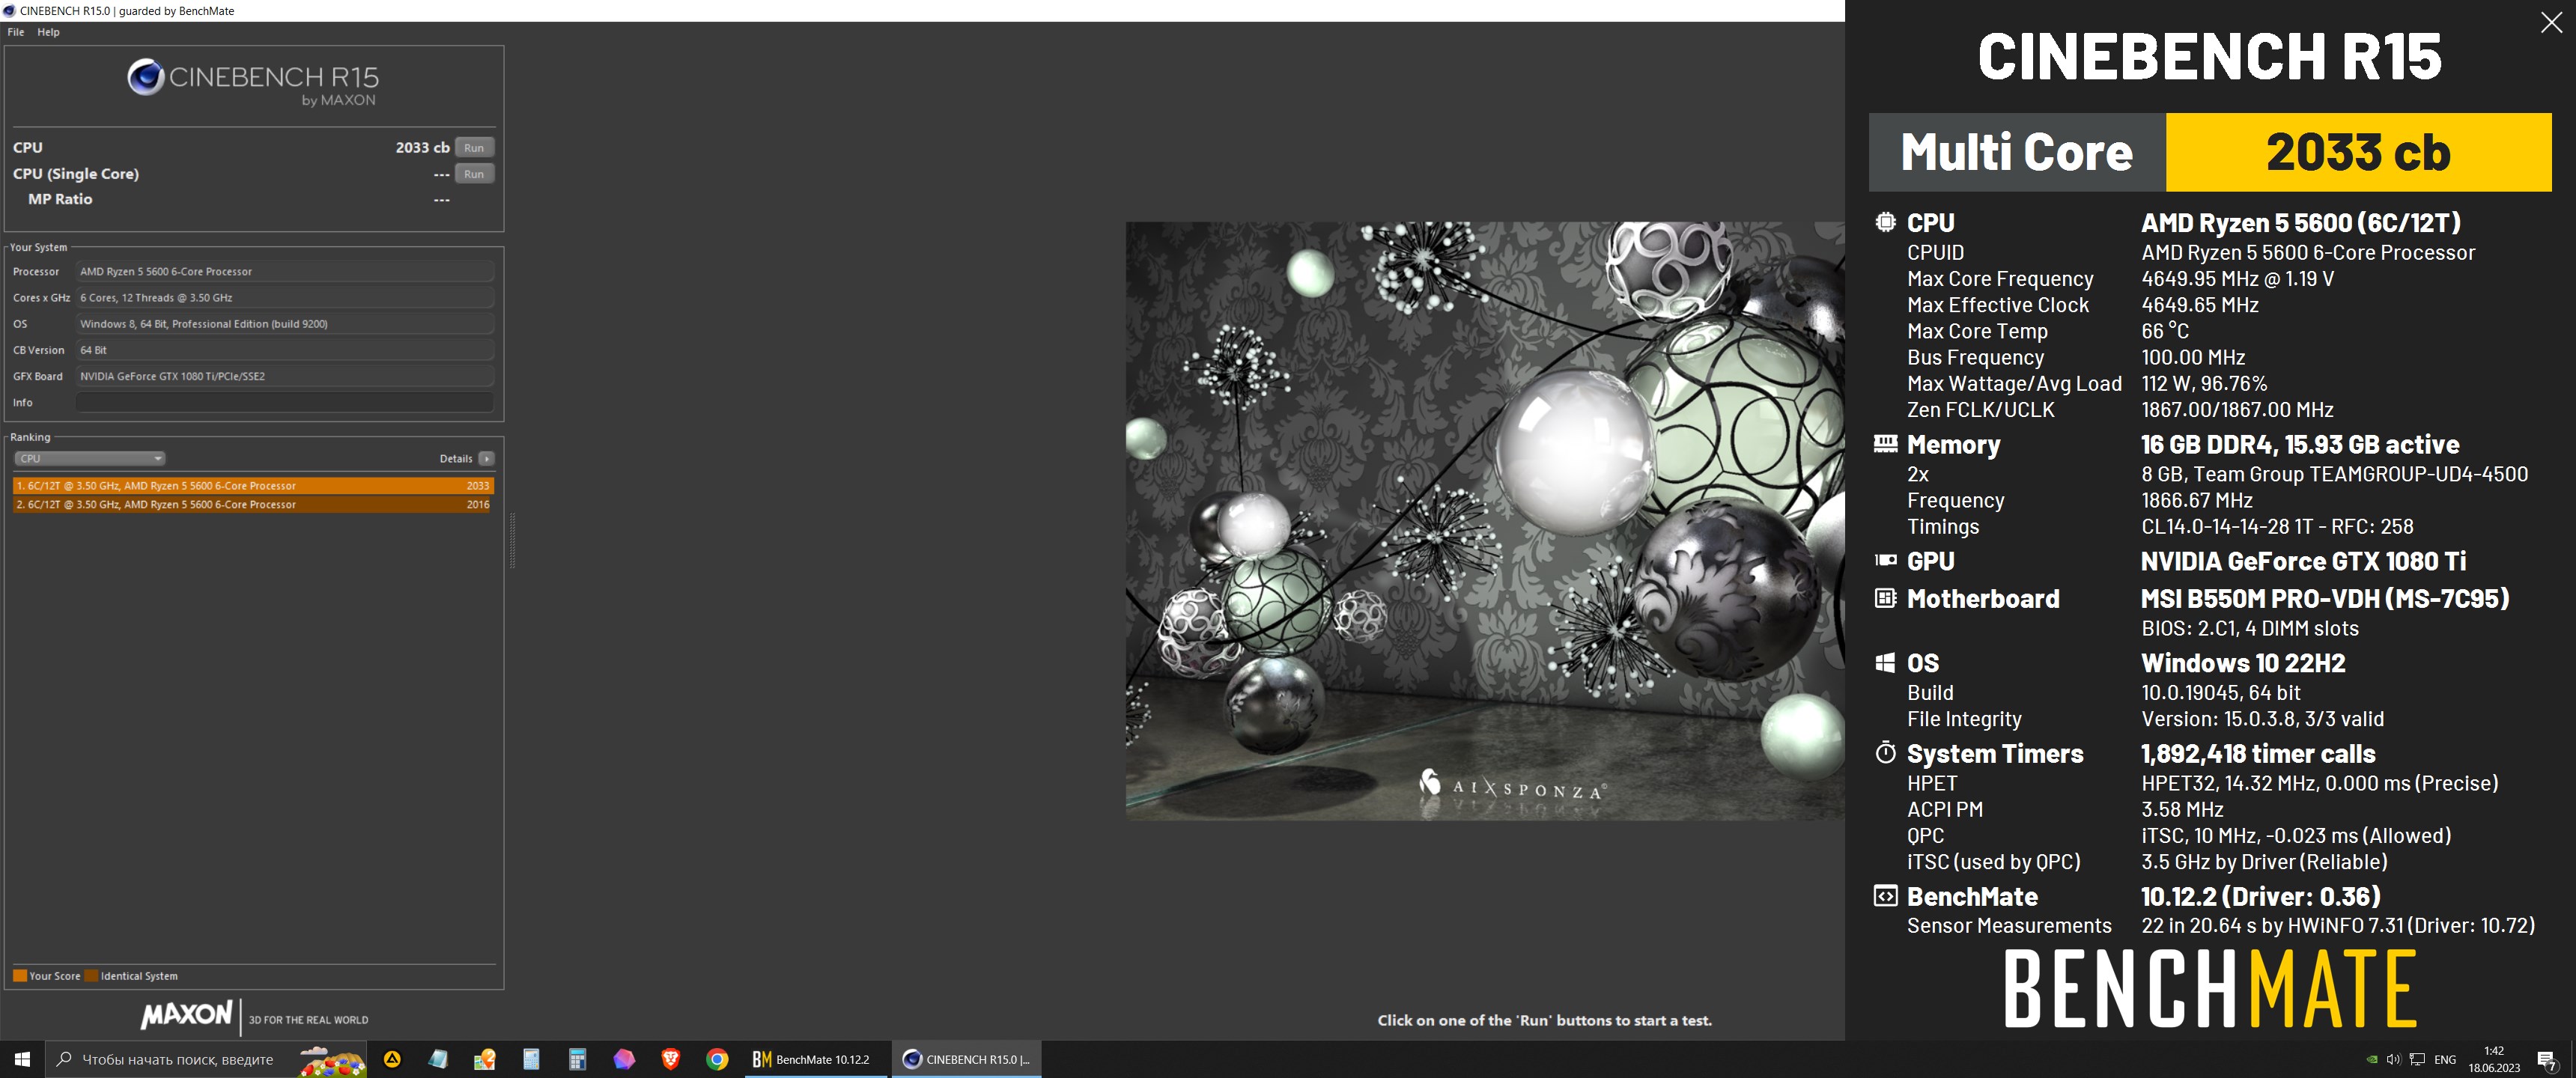Click the MSI B550M PRO-VDH motherboard text
The width and height of the screenshot is (2576, 1078).
point(2325,598)
